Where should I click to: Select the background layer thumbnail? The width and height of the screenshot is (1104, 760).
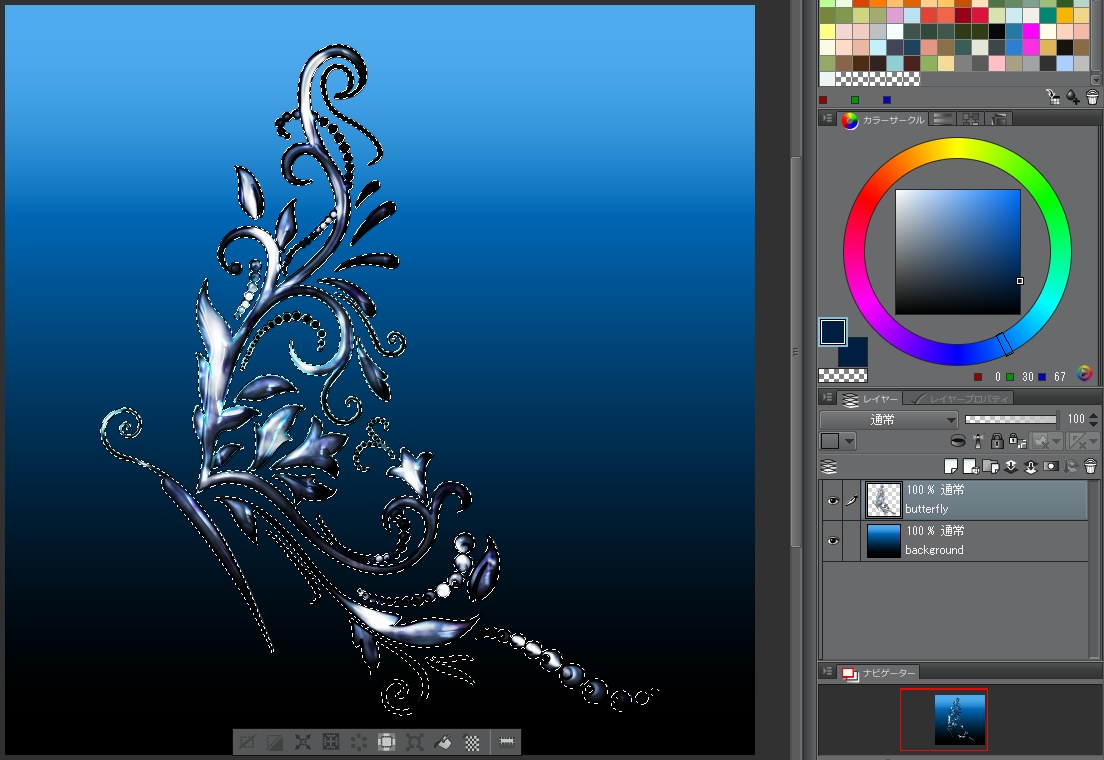coord(883,541)
